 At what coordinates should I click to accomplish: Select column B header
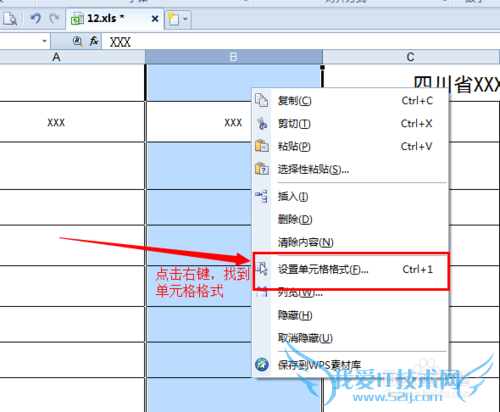coord(234,57)
